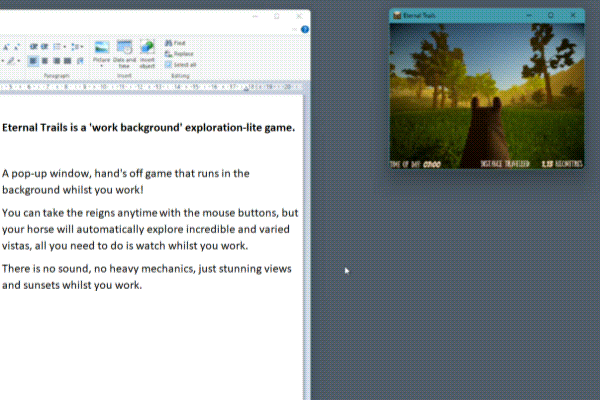Minimize the WordPad window
600x400 pixels.
(x=255, y=16)
